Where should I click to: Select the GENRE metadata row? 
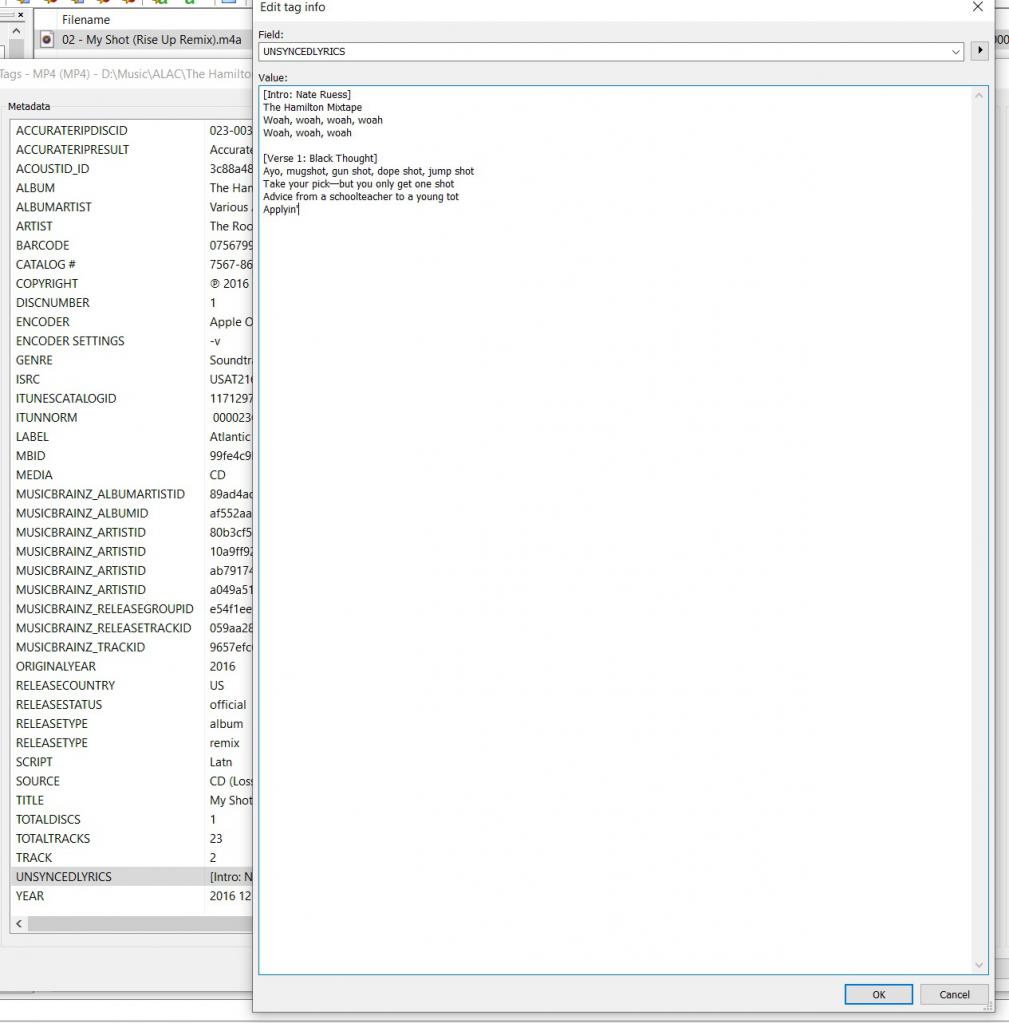(132, 360)
